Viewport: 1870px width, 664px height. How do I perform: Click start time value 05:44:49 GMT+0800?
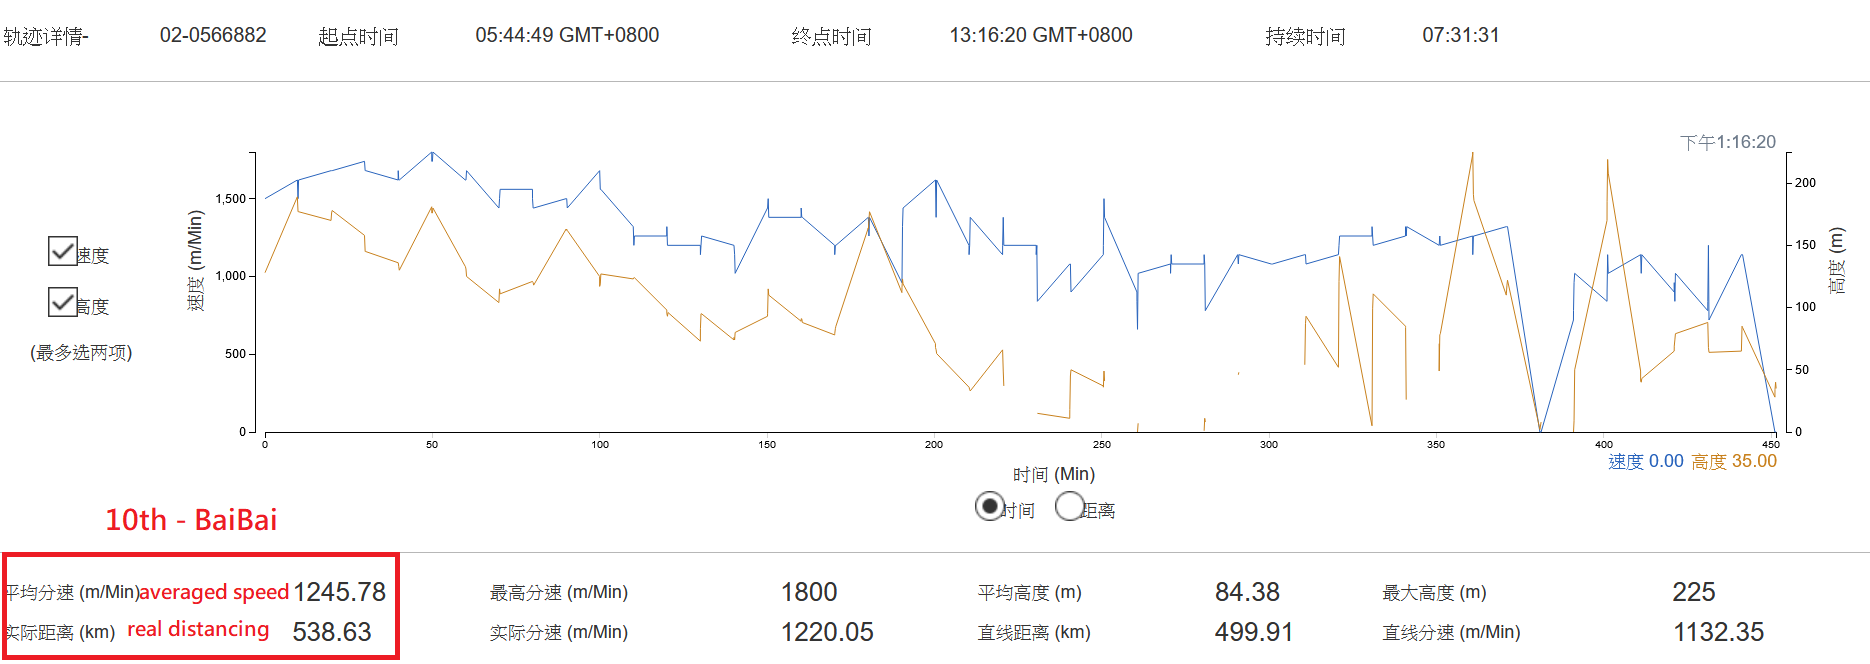(567, 35)
